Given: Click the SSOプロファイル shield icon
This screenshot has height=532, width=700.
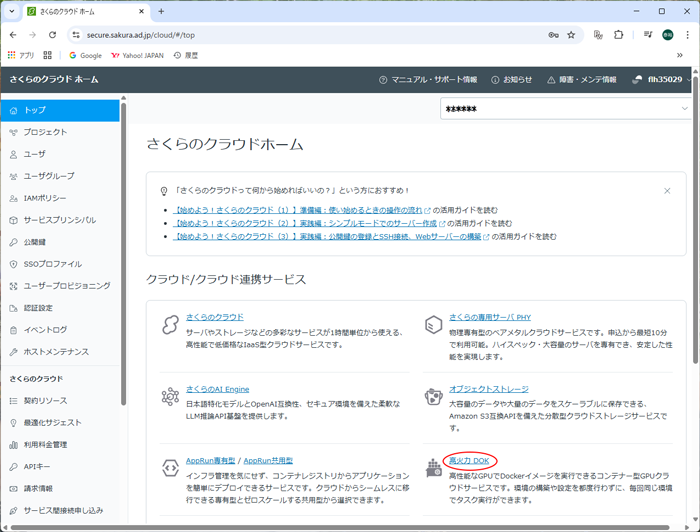Looking at the screenshot, I should [13, 264].
